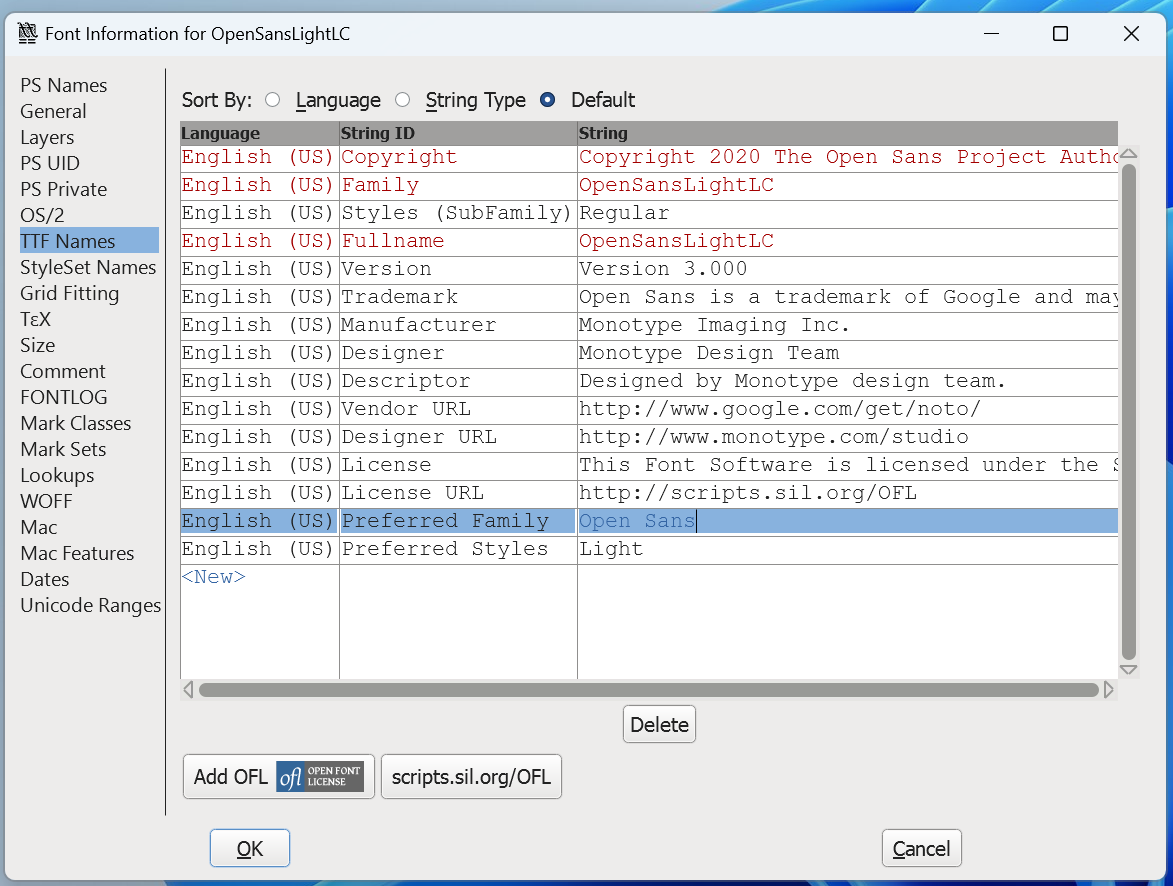Click the horizontal scroll right arrow
This screenshot has height=886, width=1173.
point(1108,690)
